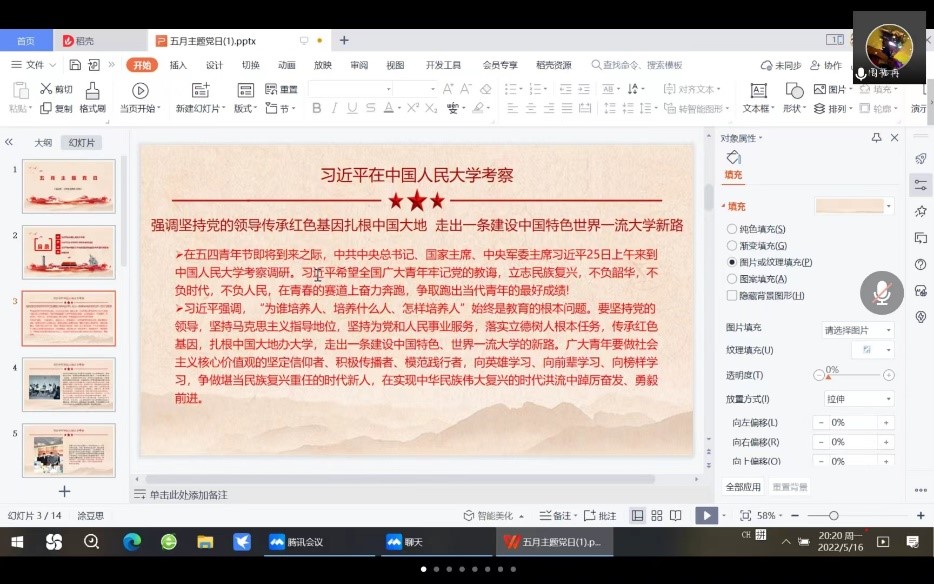Click the New Slide (新建幻灯片) icon
The image size is (934, 584).
point(197,91)
